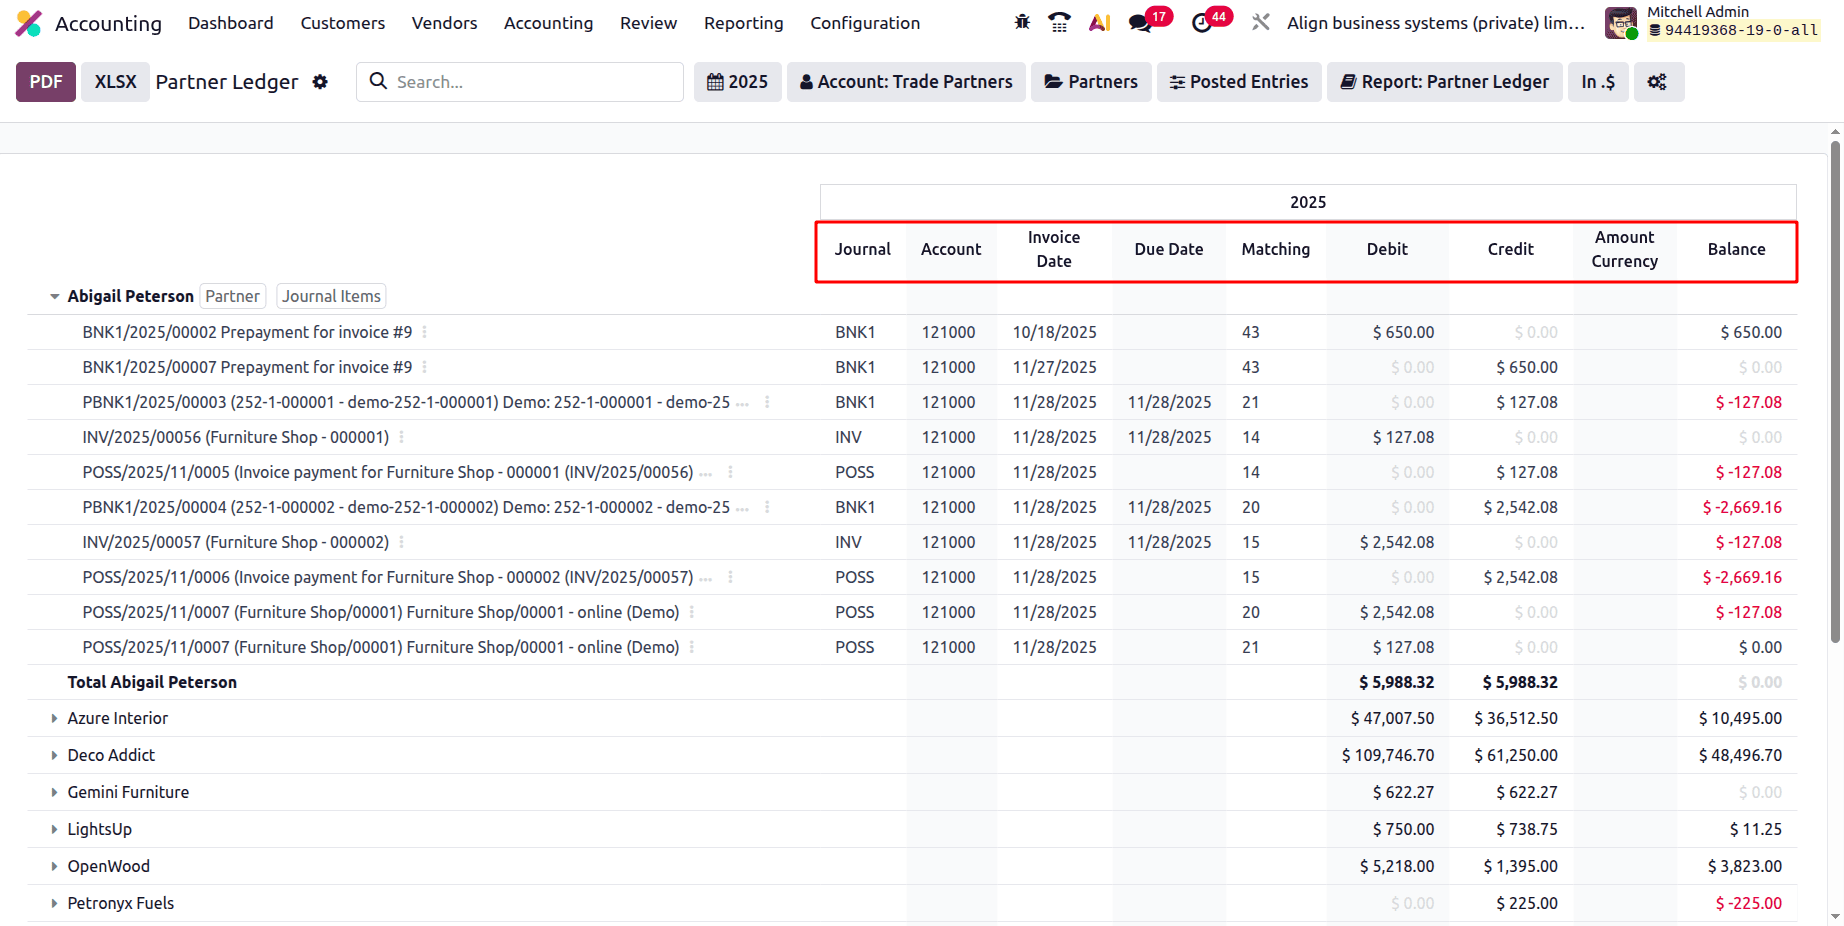Click the Credit column header

[x=1510, y=249]
